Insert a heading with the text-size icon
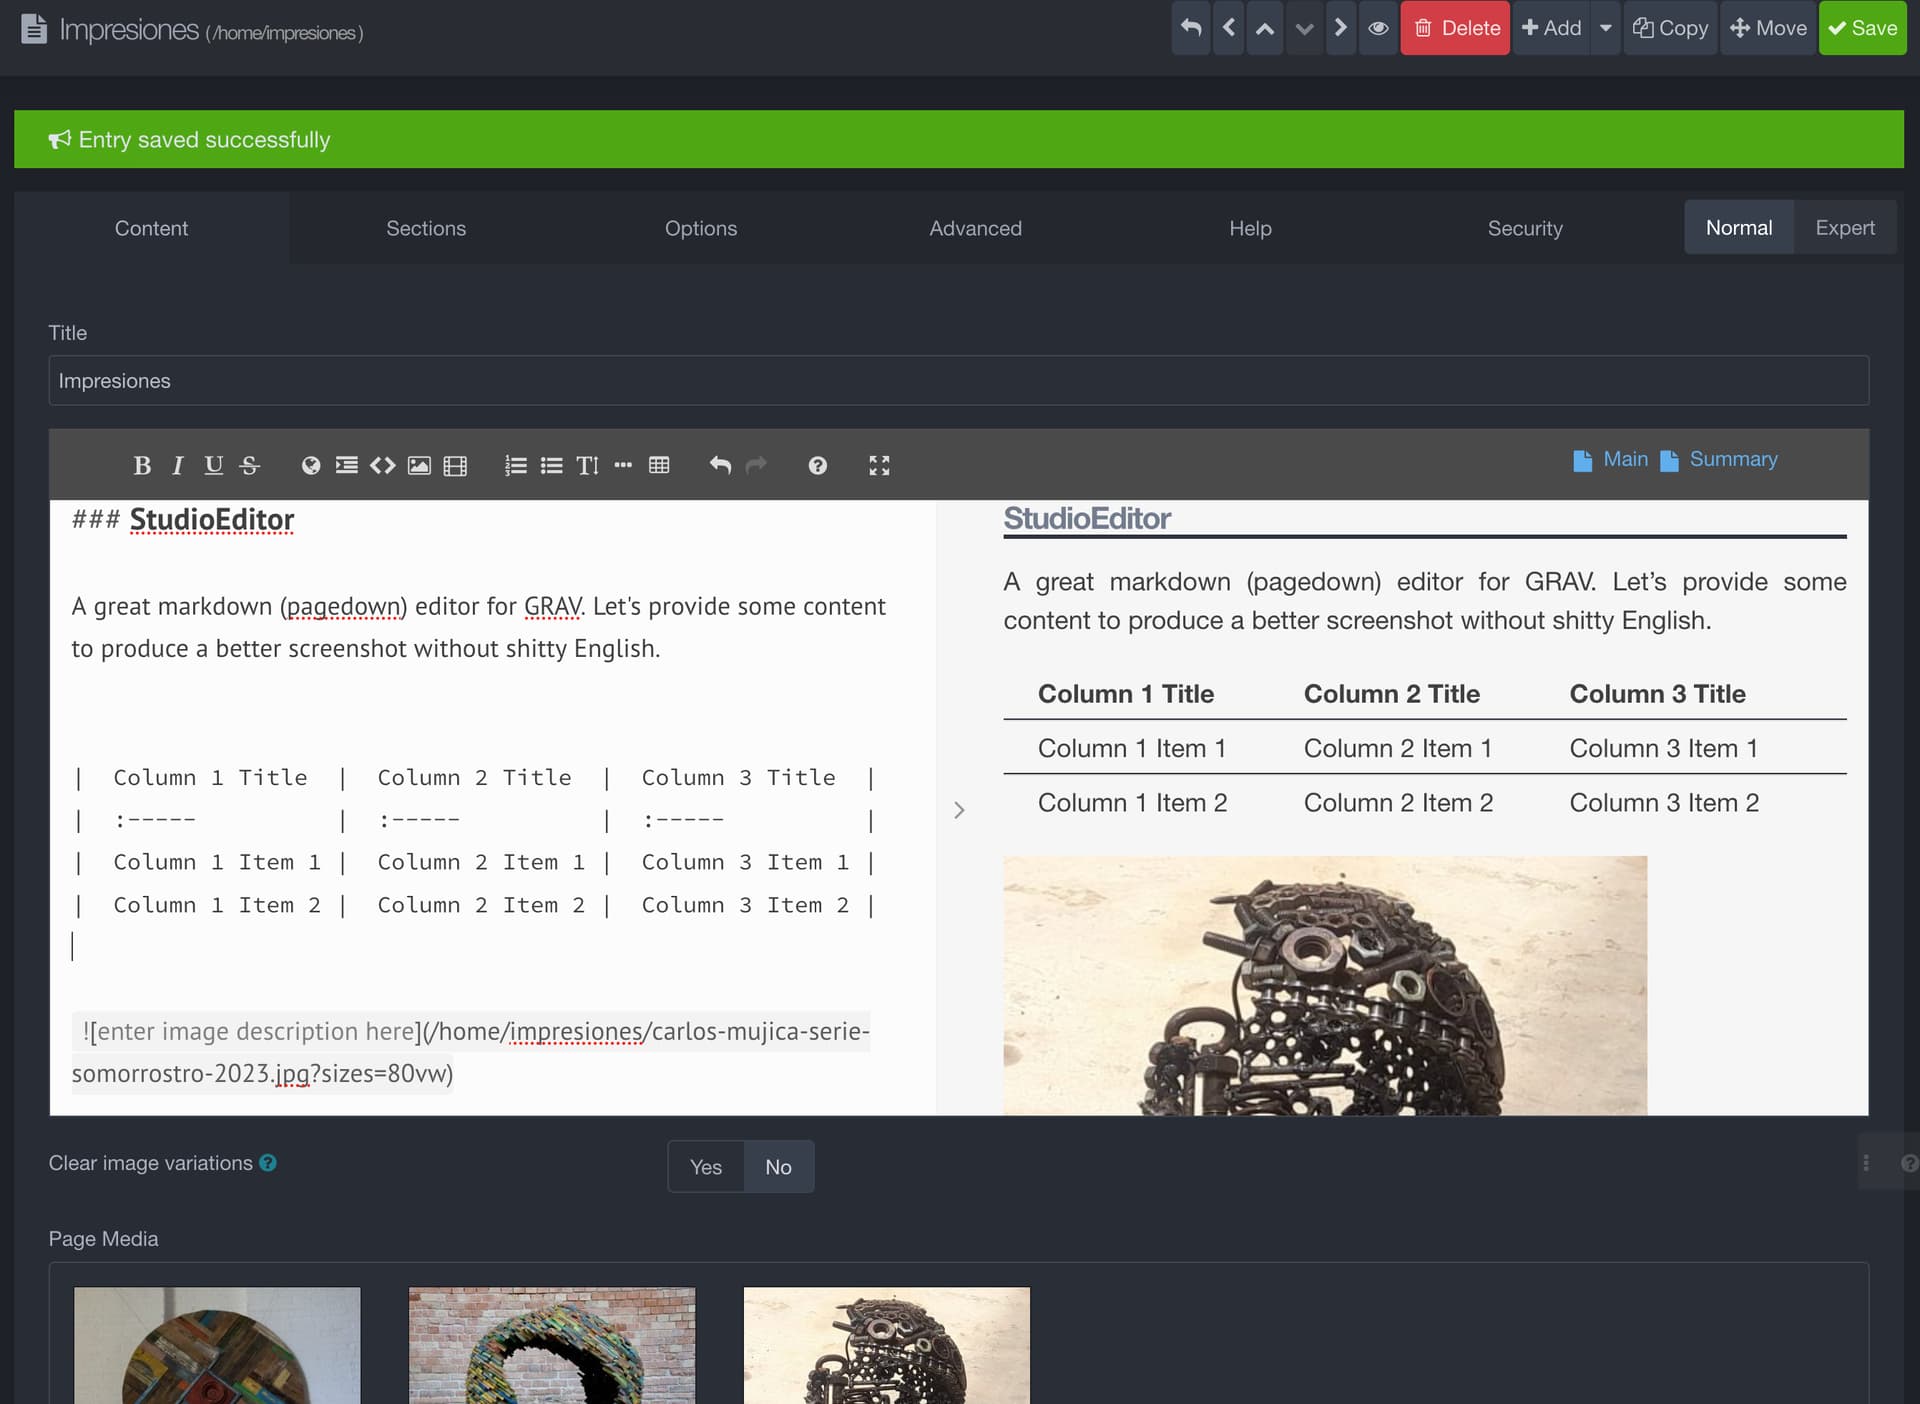The height and width of the screenshot is (1404, 1920). [588, 465]
